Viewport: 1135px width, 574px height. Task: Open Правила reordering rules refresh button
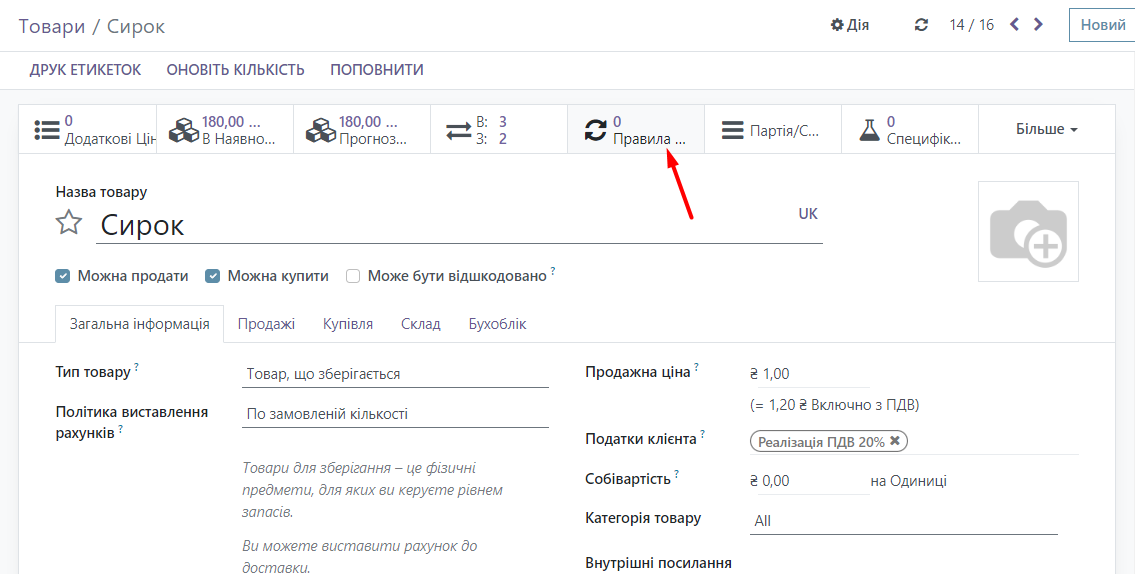coord(635,130)
